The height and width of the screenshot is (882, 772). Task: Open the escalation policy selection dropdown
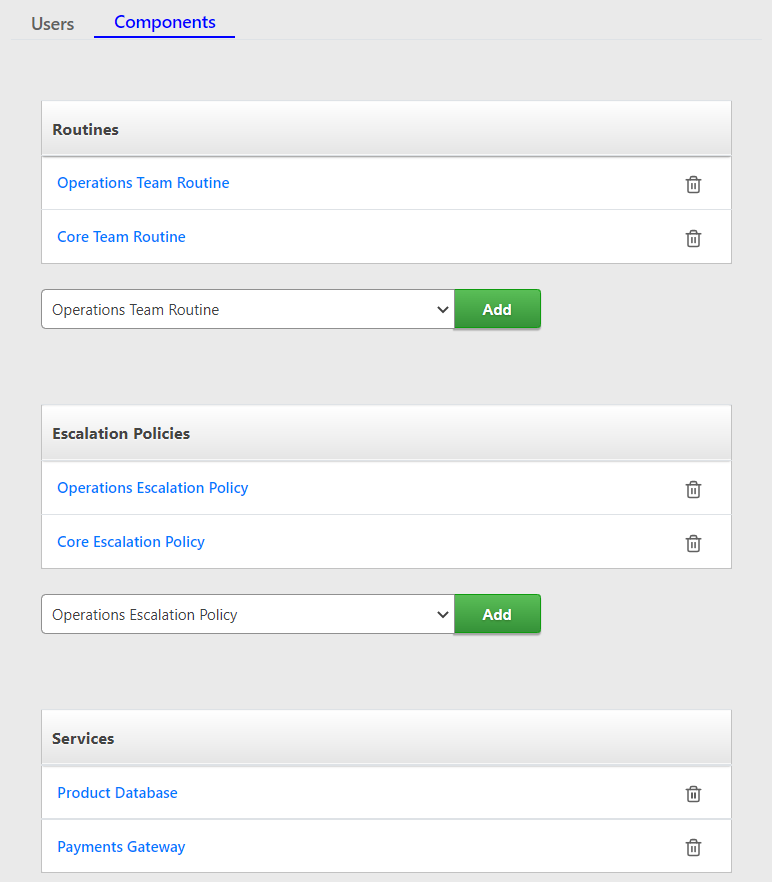click(248, 614)
